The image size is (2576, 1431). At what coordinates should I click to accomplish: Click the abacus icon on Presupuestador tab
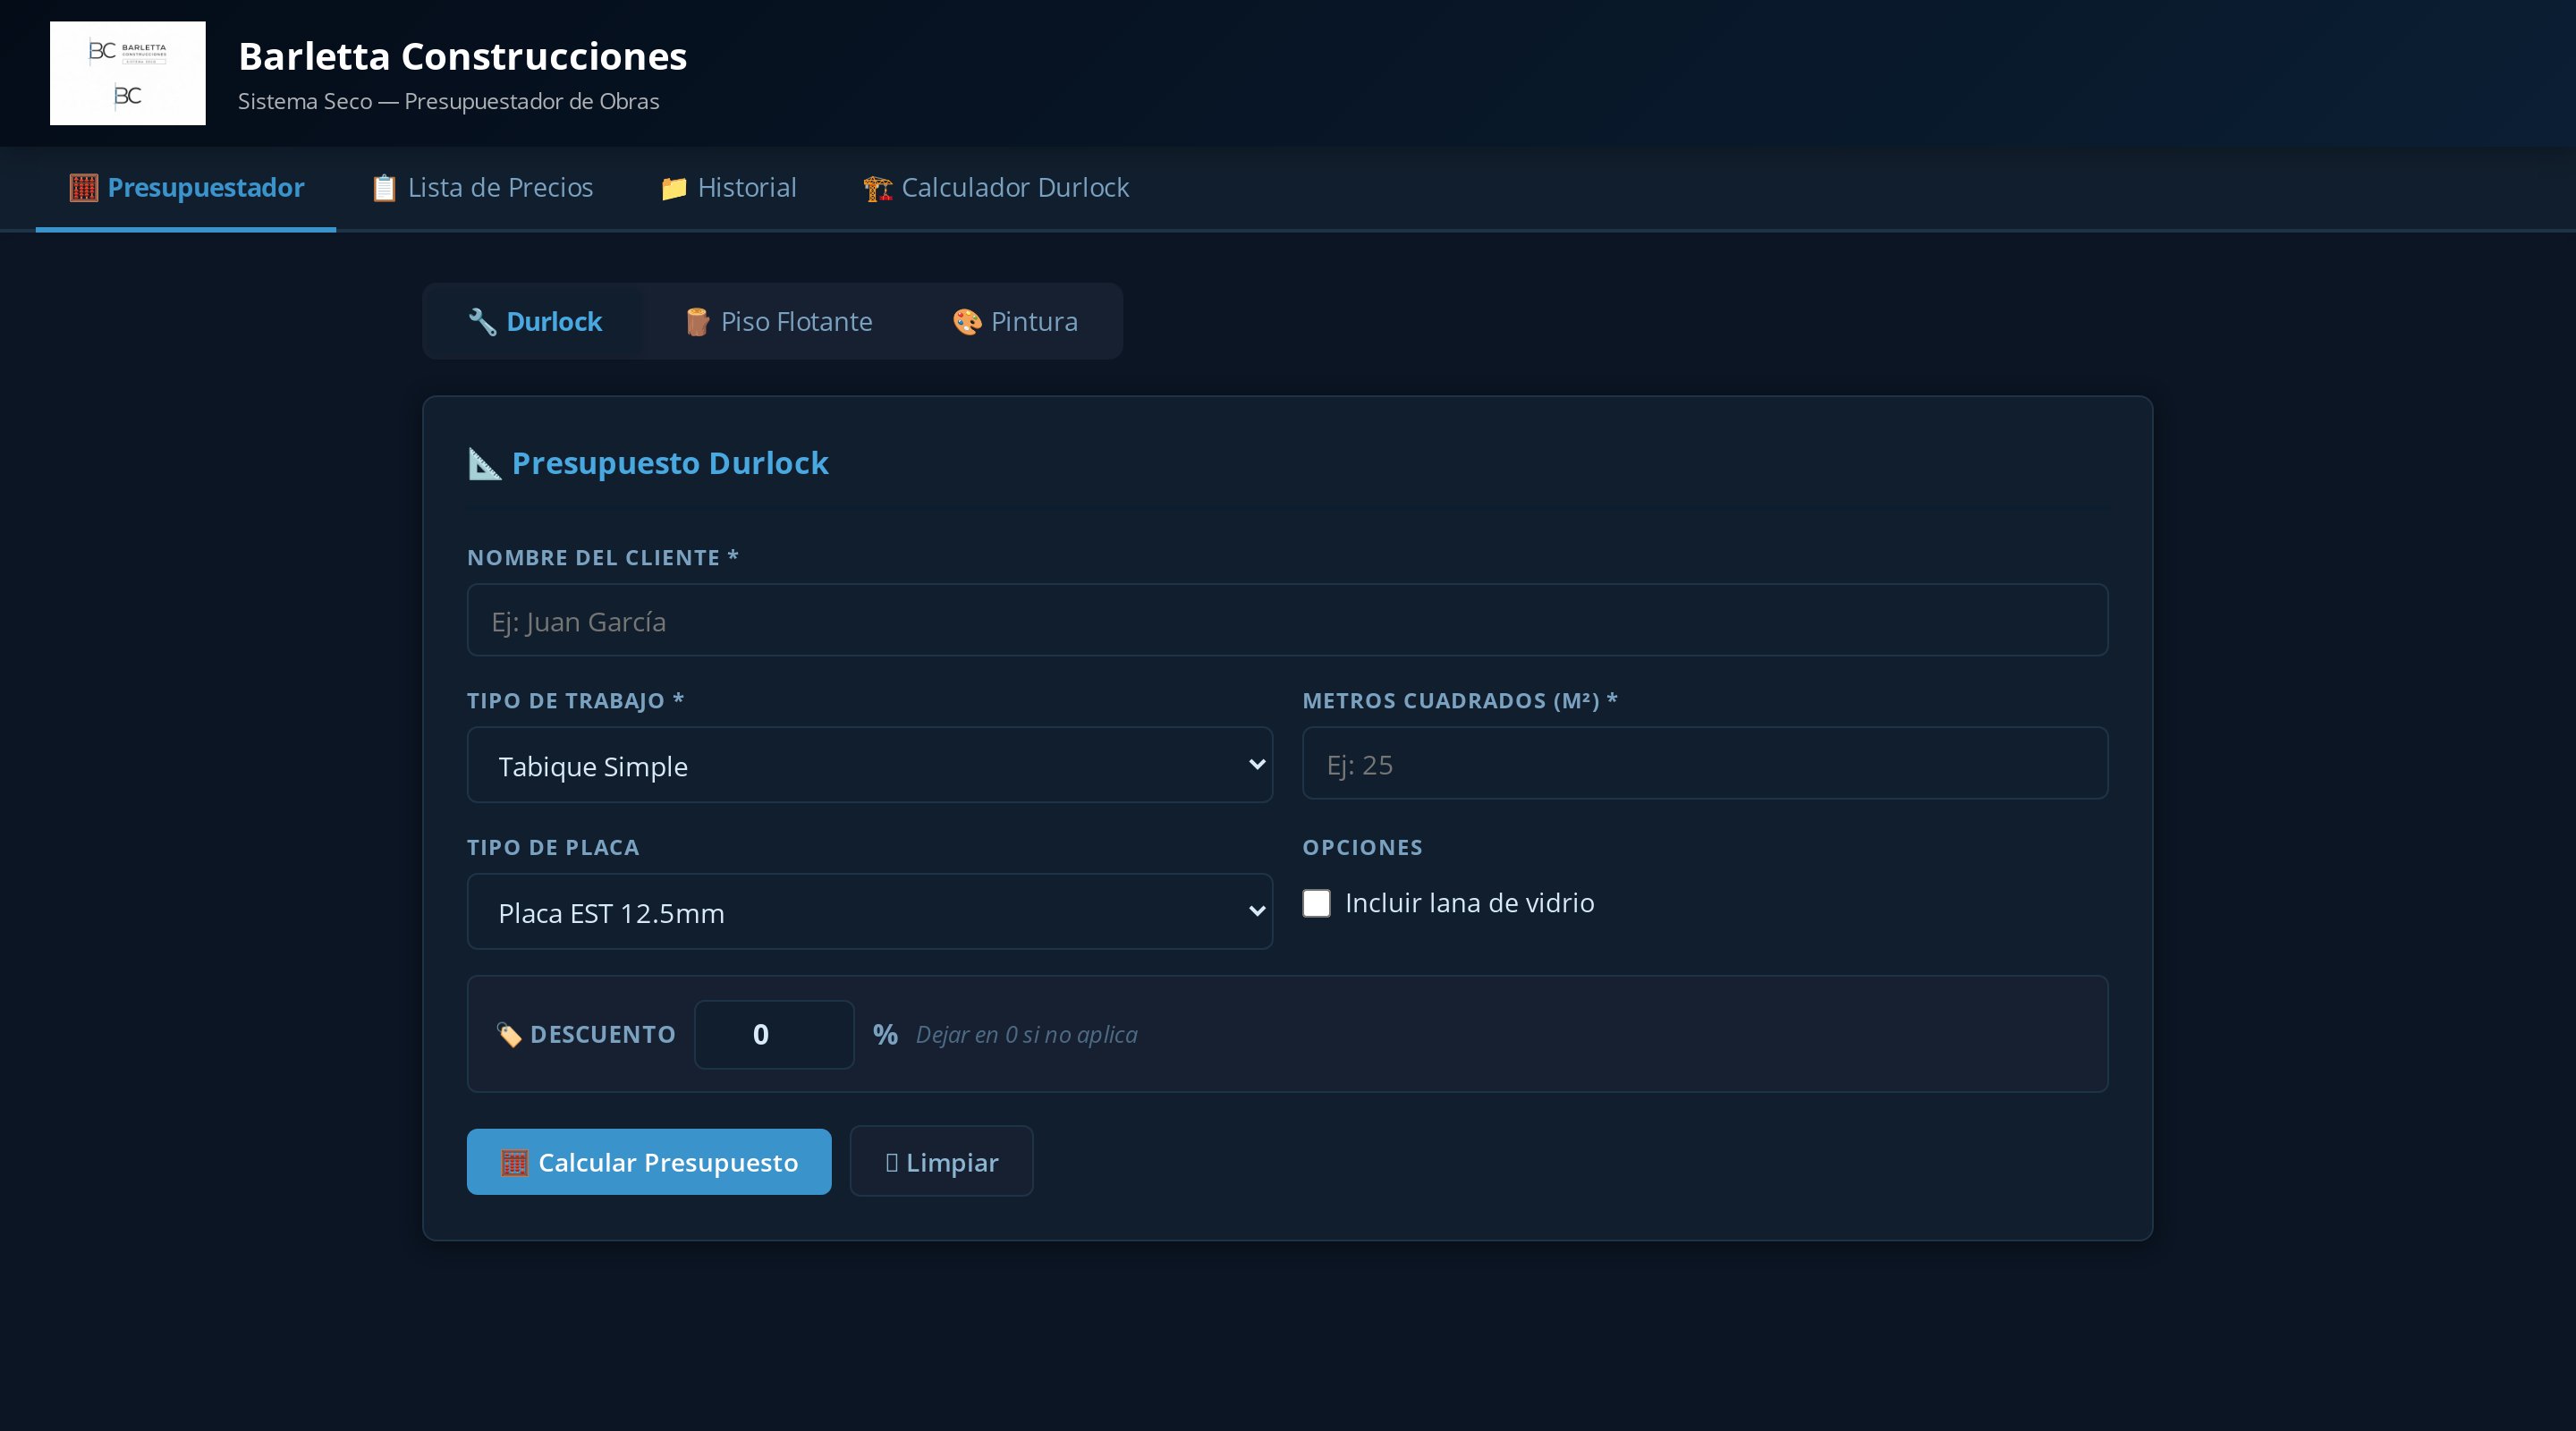pos(84,188)
